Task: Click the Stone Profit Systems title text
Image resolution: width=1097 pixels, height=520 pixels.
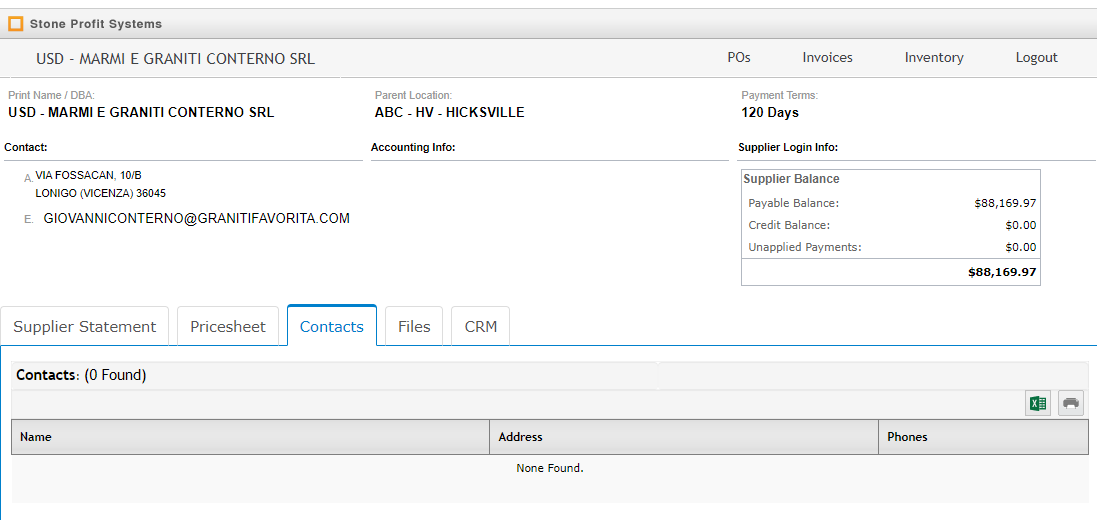Action: 96,24
